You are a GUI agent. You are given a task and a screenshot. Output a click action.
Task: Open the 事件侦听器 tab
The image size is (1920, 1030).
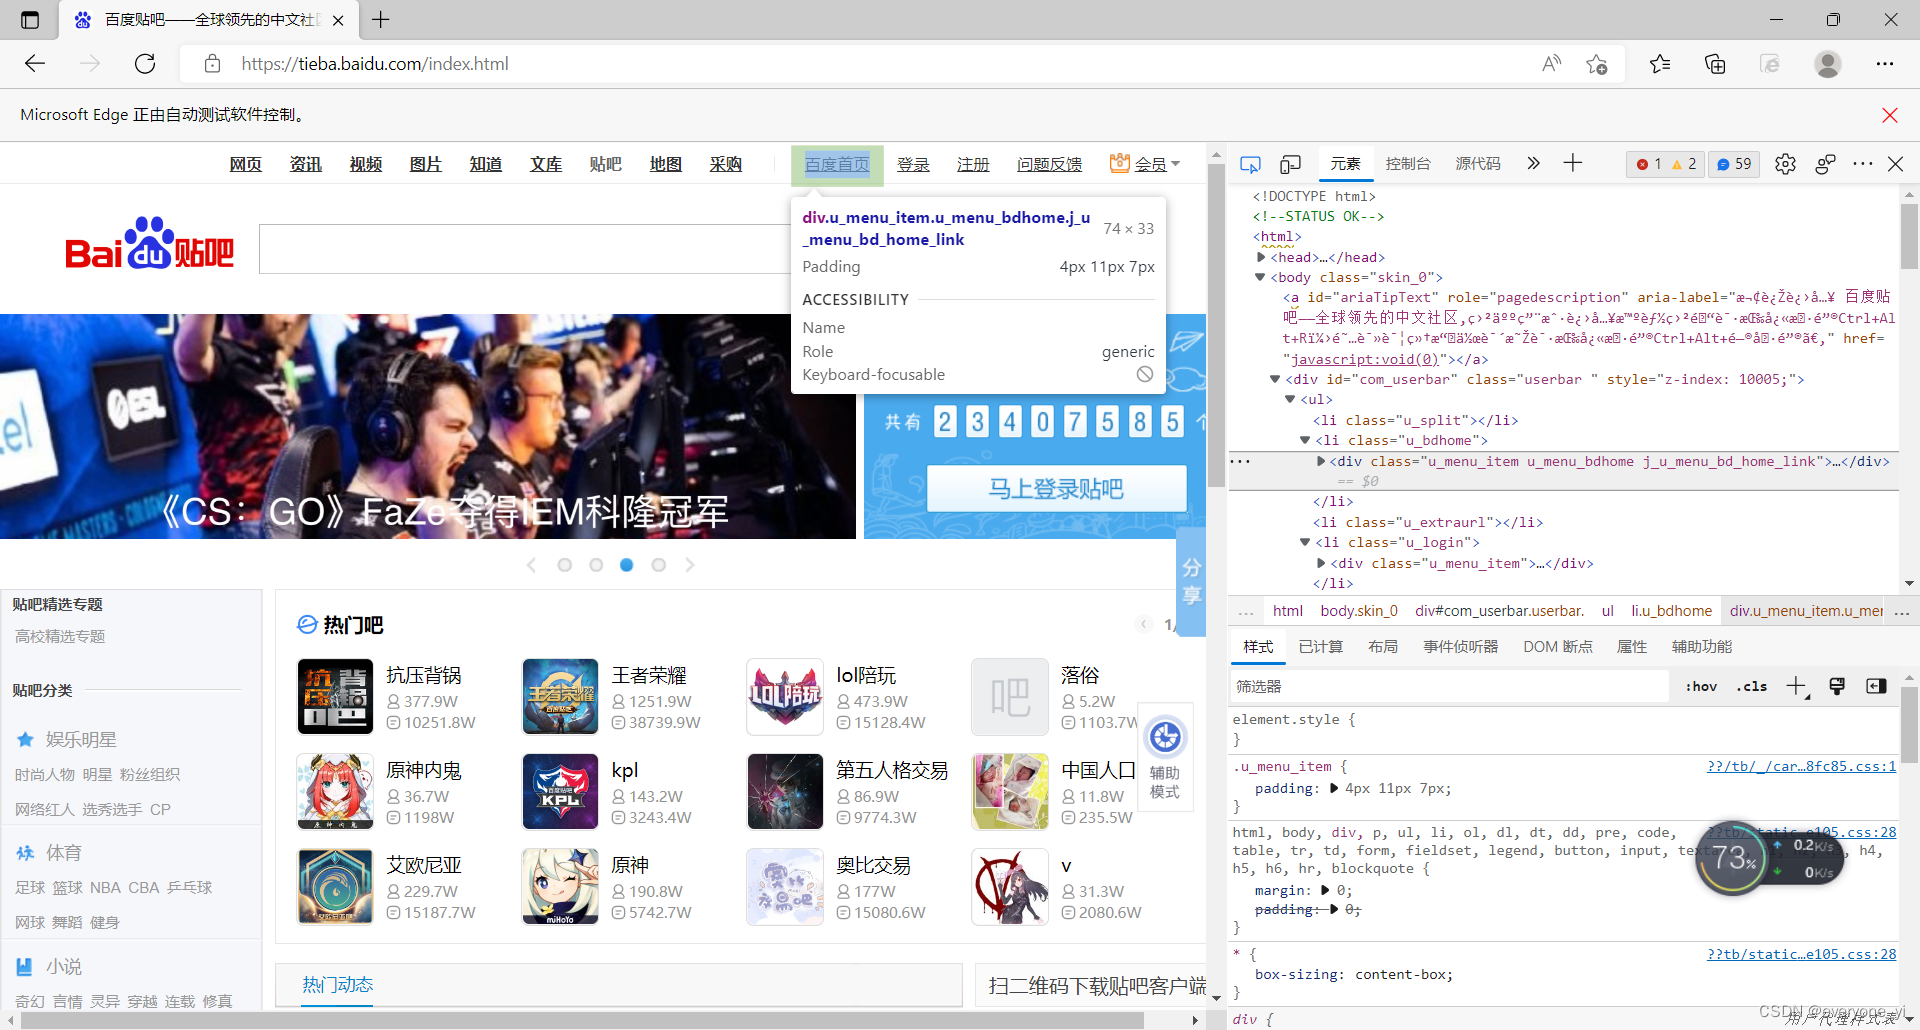(1460, 647)
